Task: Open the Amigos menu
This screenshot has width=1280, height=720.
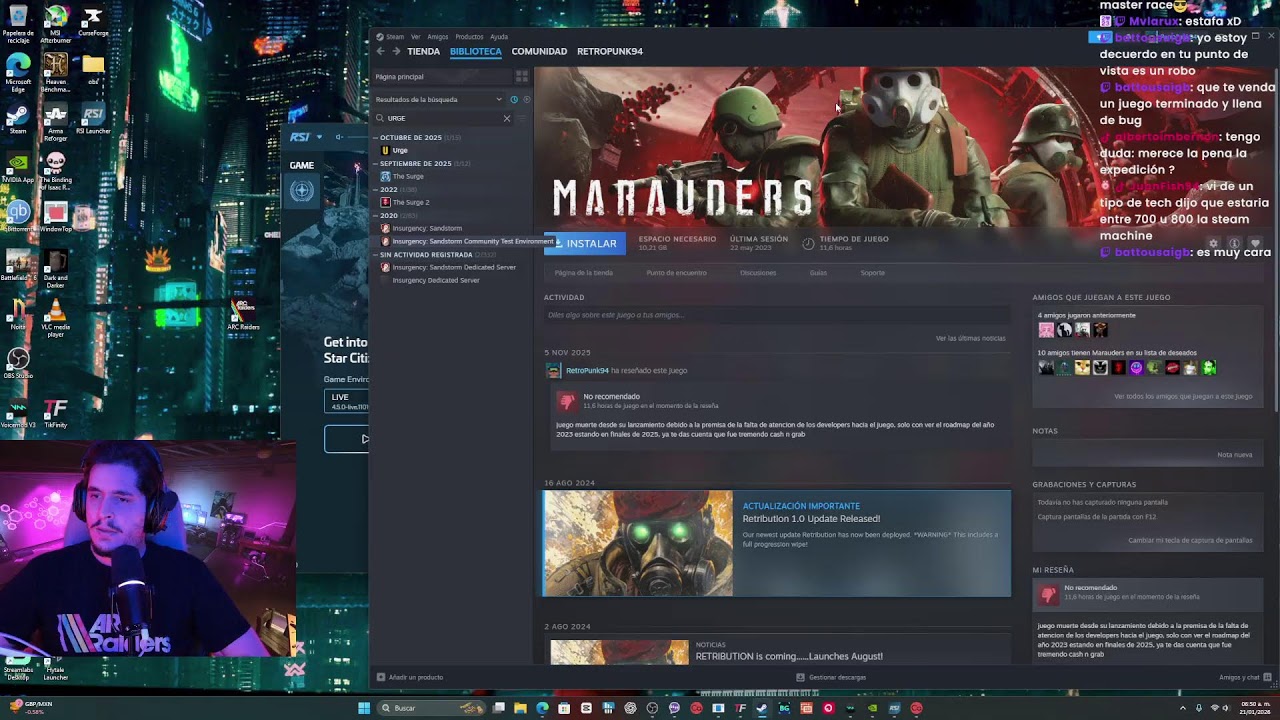Action: click(x=438, y=37)
